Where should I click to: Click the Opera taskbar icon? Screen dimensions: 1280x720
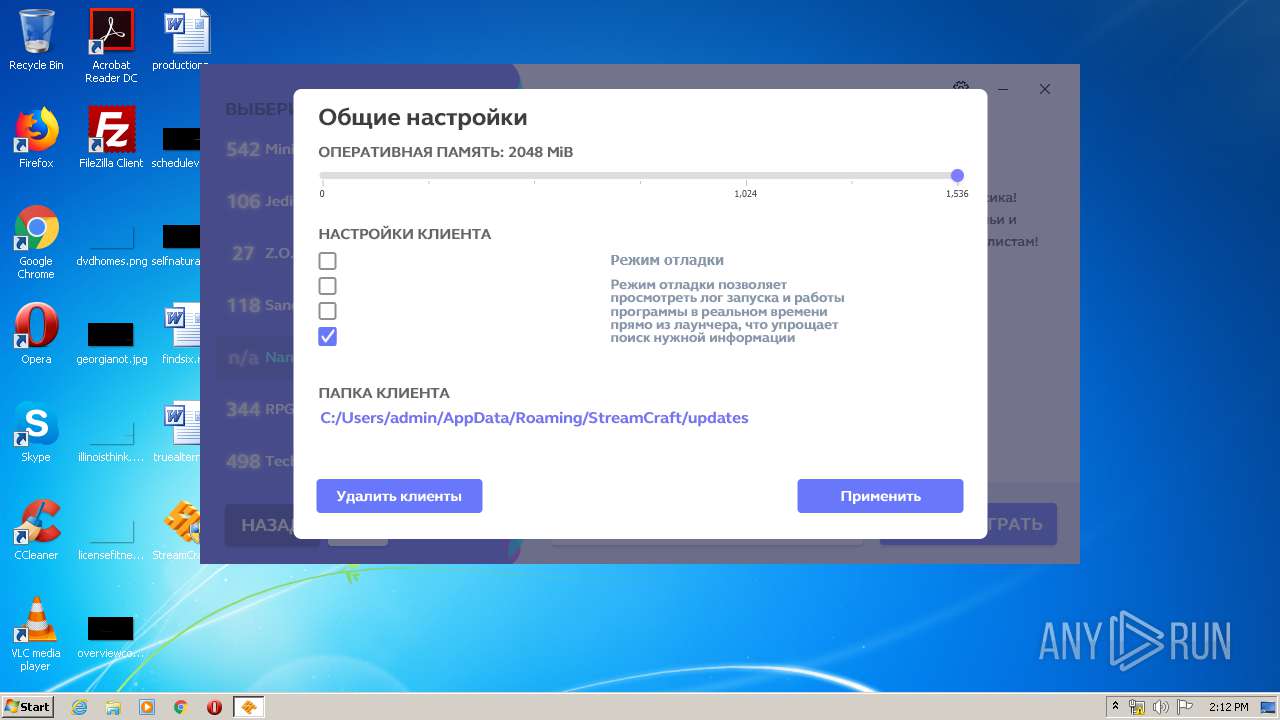tap(214, 707)
